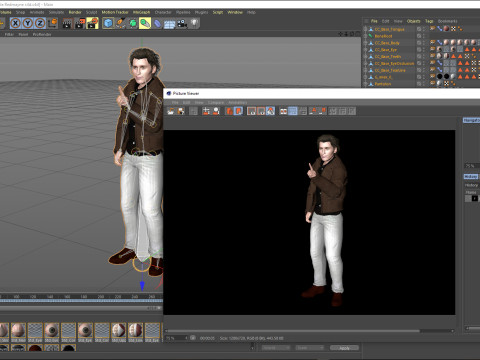Click Picture Viewer stop rendering icon
The image size is (480, 360).
tap(193, 111)
